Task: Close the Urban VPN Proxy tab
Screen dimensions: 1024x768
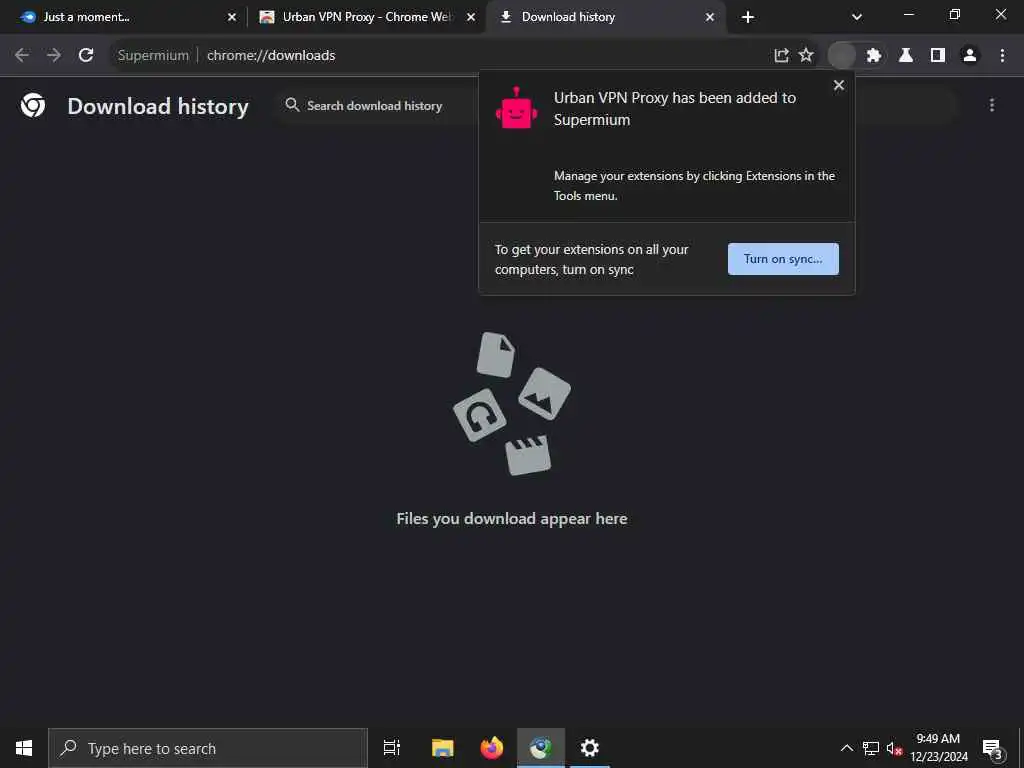Action: click(471, 18)
